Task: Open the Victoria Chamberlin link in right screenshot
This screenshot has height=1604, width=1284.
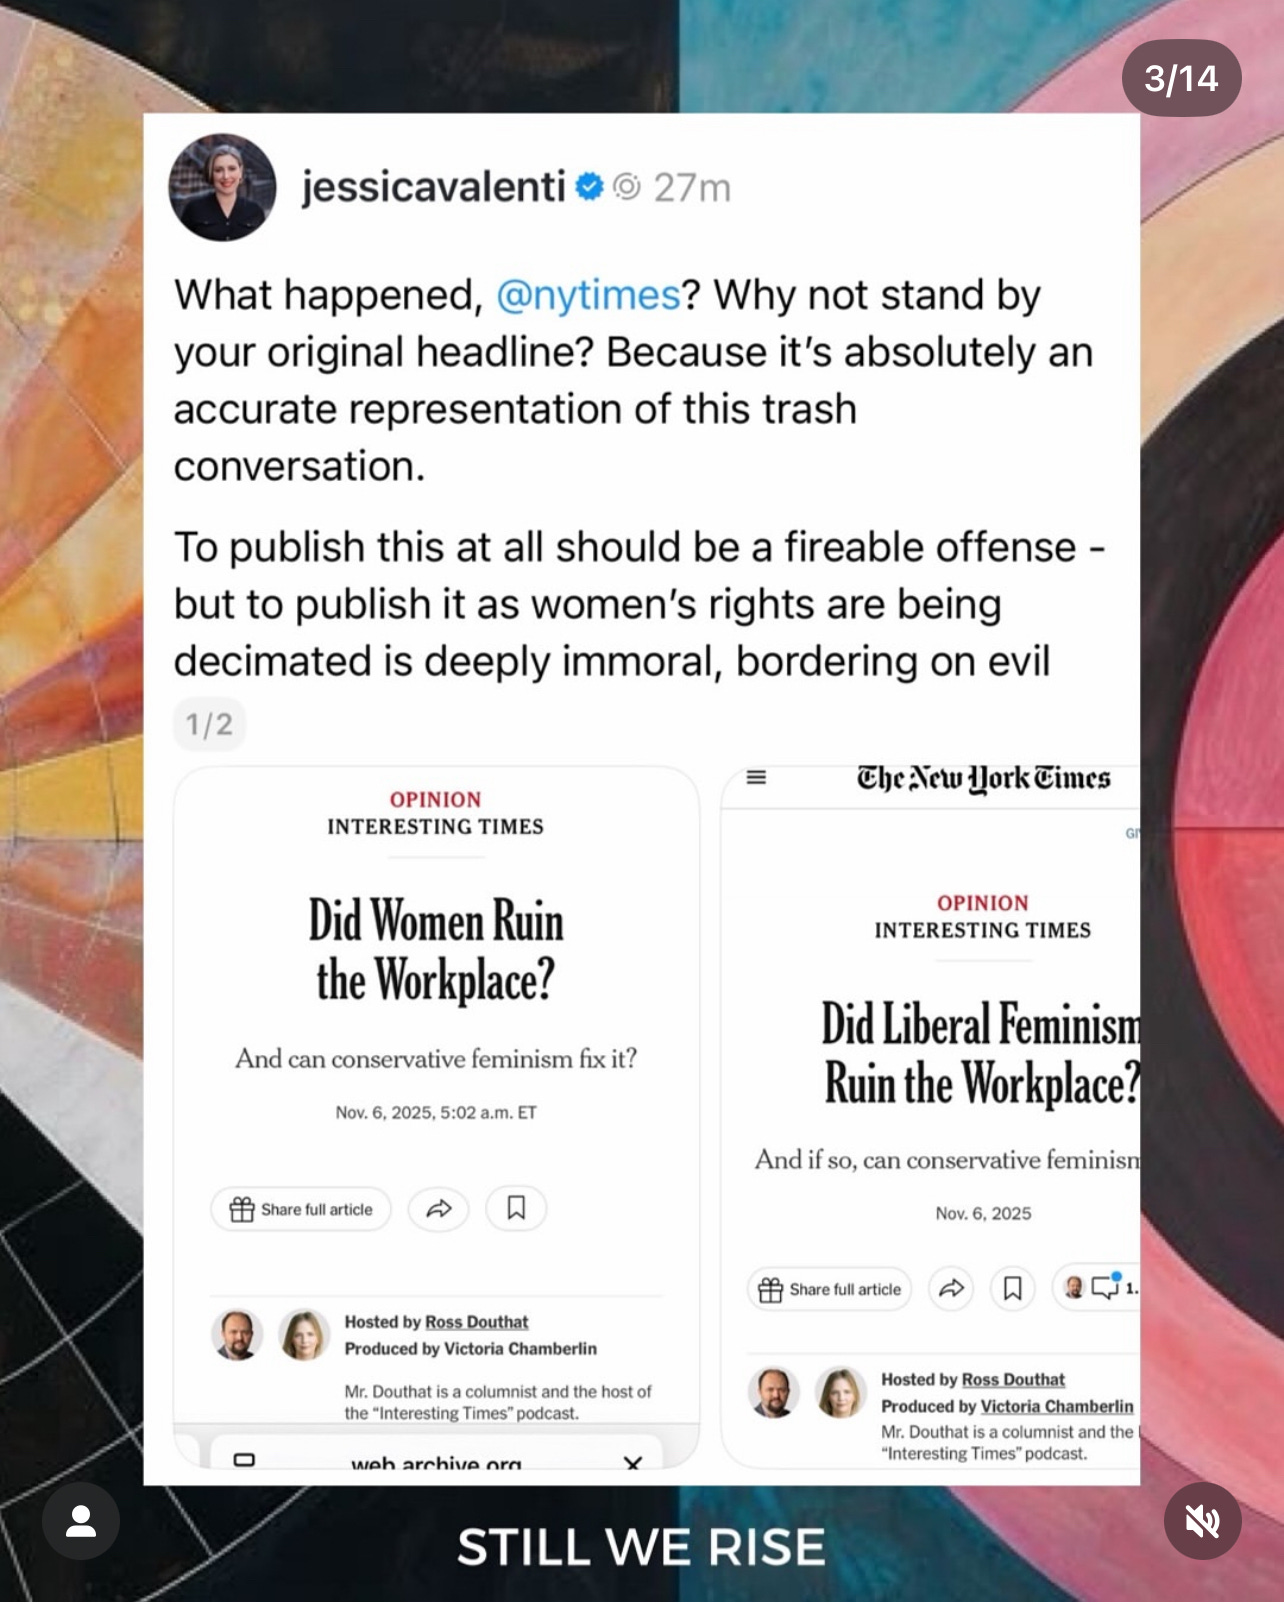Action: tap(1057, 1406)
